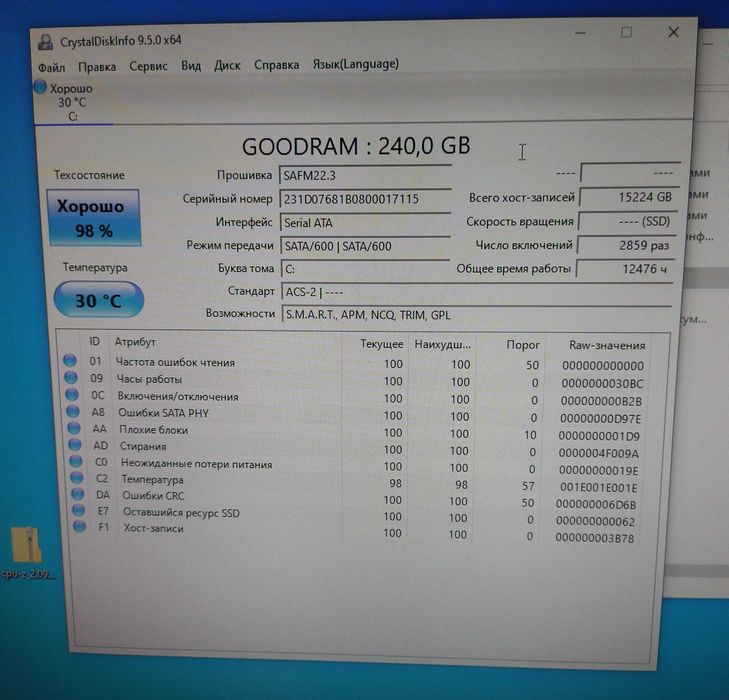729x700 pixels.
Task: Click the serial number field
Action: click(x=365, y=199)
